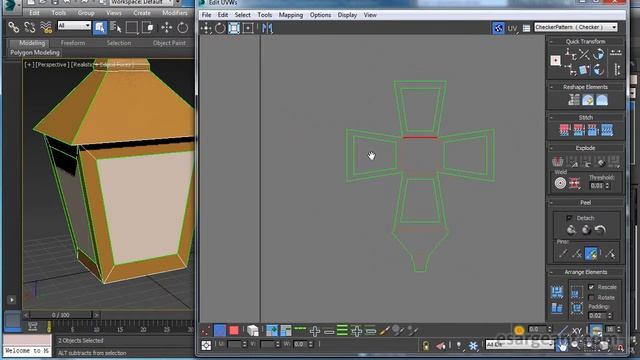640x360 pixels.
Task: Select the Freeform Mode tool in Edit UVWs
Action: click(248, 28)
